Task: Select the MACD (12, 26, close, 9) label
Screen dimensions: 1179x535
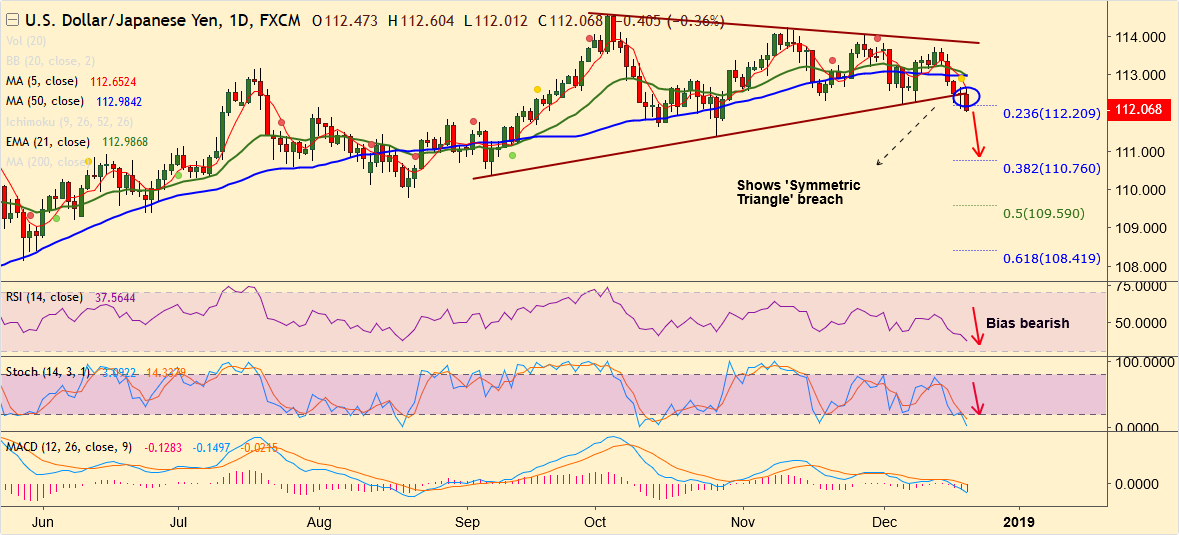Action: 69,447
